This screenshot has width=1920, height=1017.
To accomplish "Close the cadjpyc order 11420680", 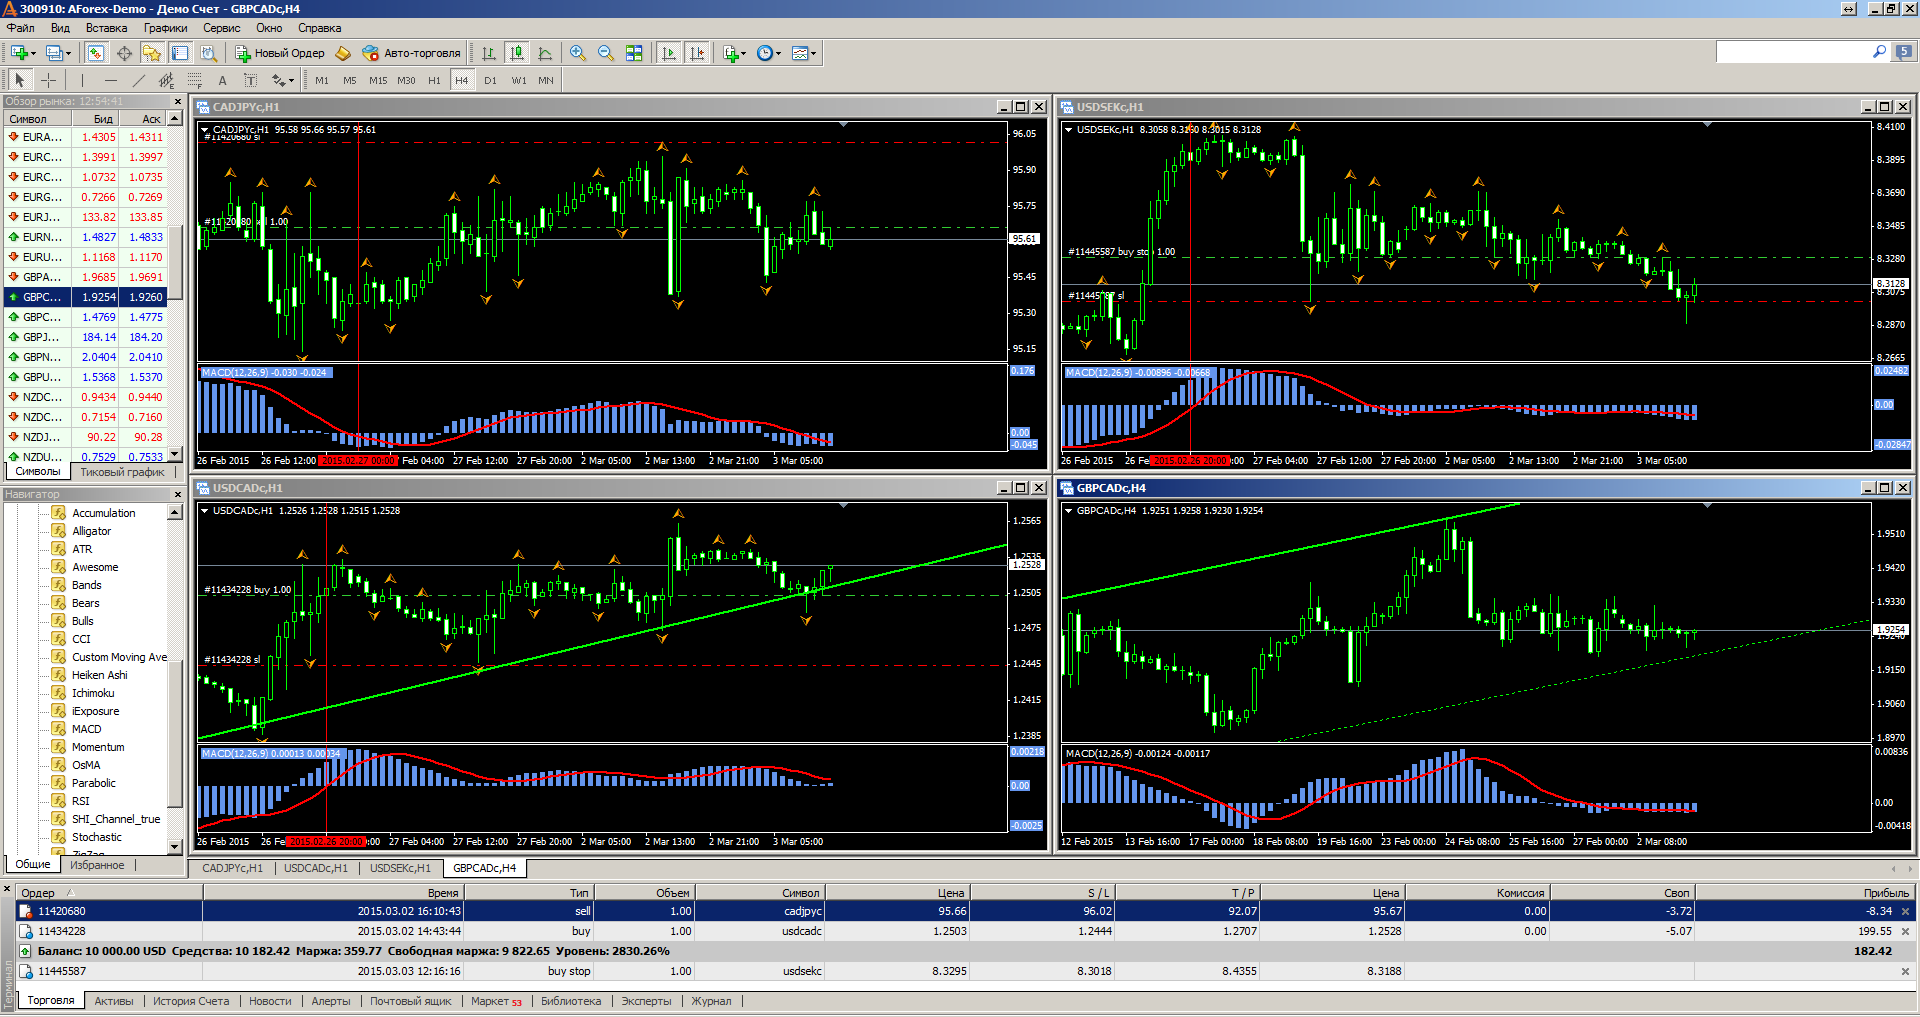I will (x=1905, y=911).
